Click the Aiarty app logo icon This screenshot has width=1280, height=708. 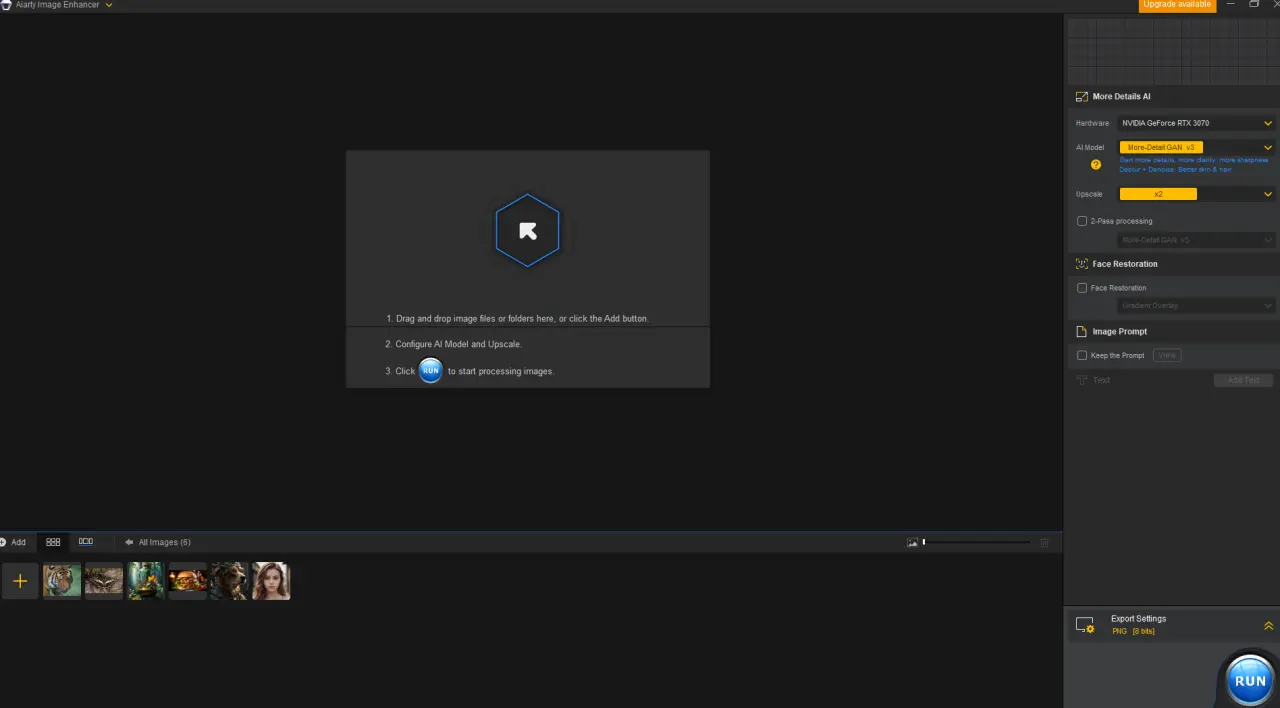point(5,5)
